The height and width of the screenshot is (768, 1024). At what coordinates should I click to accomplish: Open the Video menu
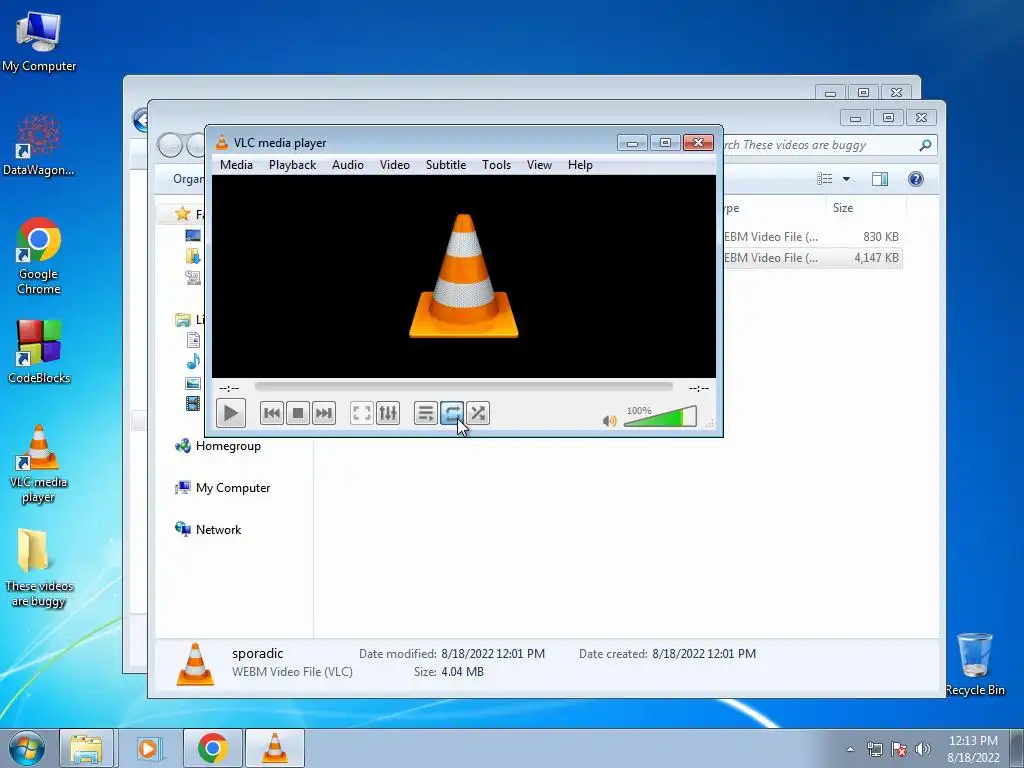[394, 165]
